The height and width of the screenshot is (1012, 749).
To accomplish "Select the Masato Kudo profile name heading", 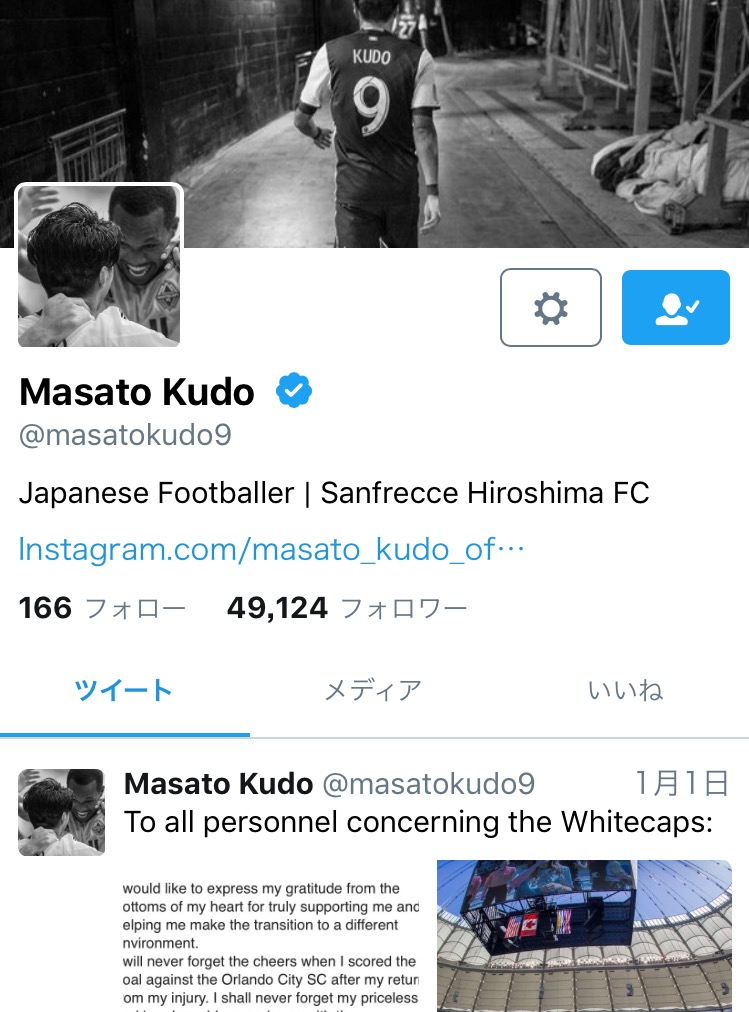I will (137, 391).
